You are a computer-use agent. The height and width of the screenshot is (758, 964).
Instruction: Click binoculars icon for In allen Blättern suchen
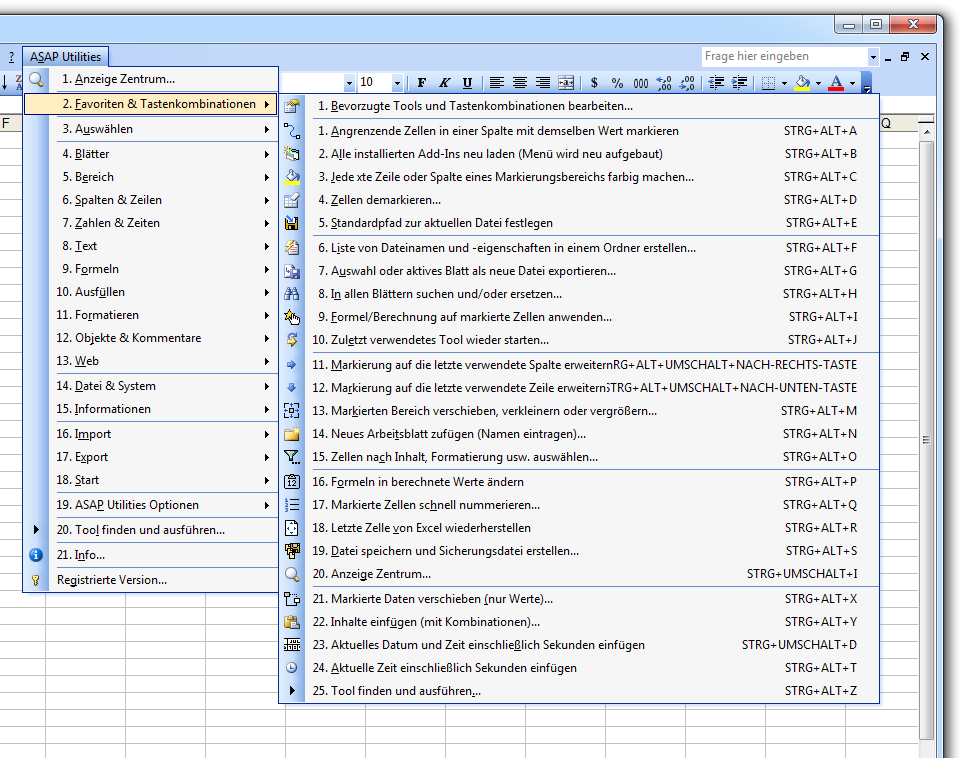[292, 294]
